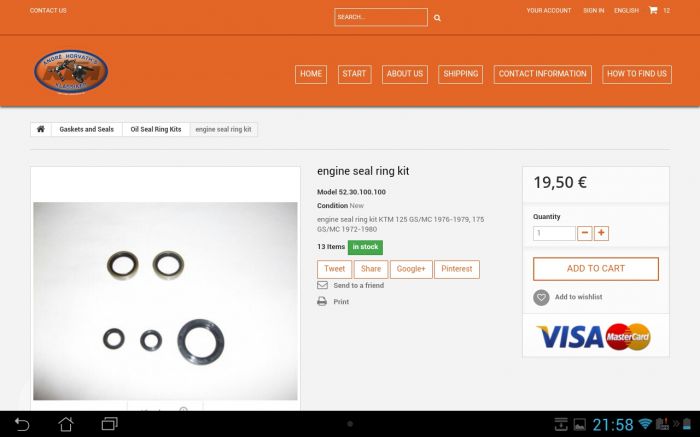This screenshot has height=437, width=700.
Task: Open the English language selector
Action: coord(626,10)
